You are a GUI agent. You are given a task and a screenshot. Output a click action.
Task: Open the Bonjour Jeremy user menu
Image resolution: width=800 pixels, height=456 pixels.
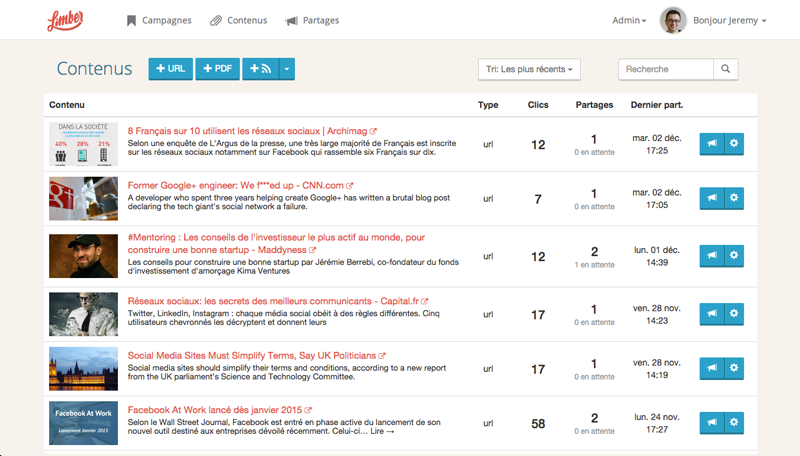[x=730, y=20]
